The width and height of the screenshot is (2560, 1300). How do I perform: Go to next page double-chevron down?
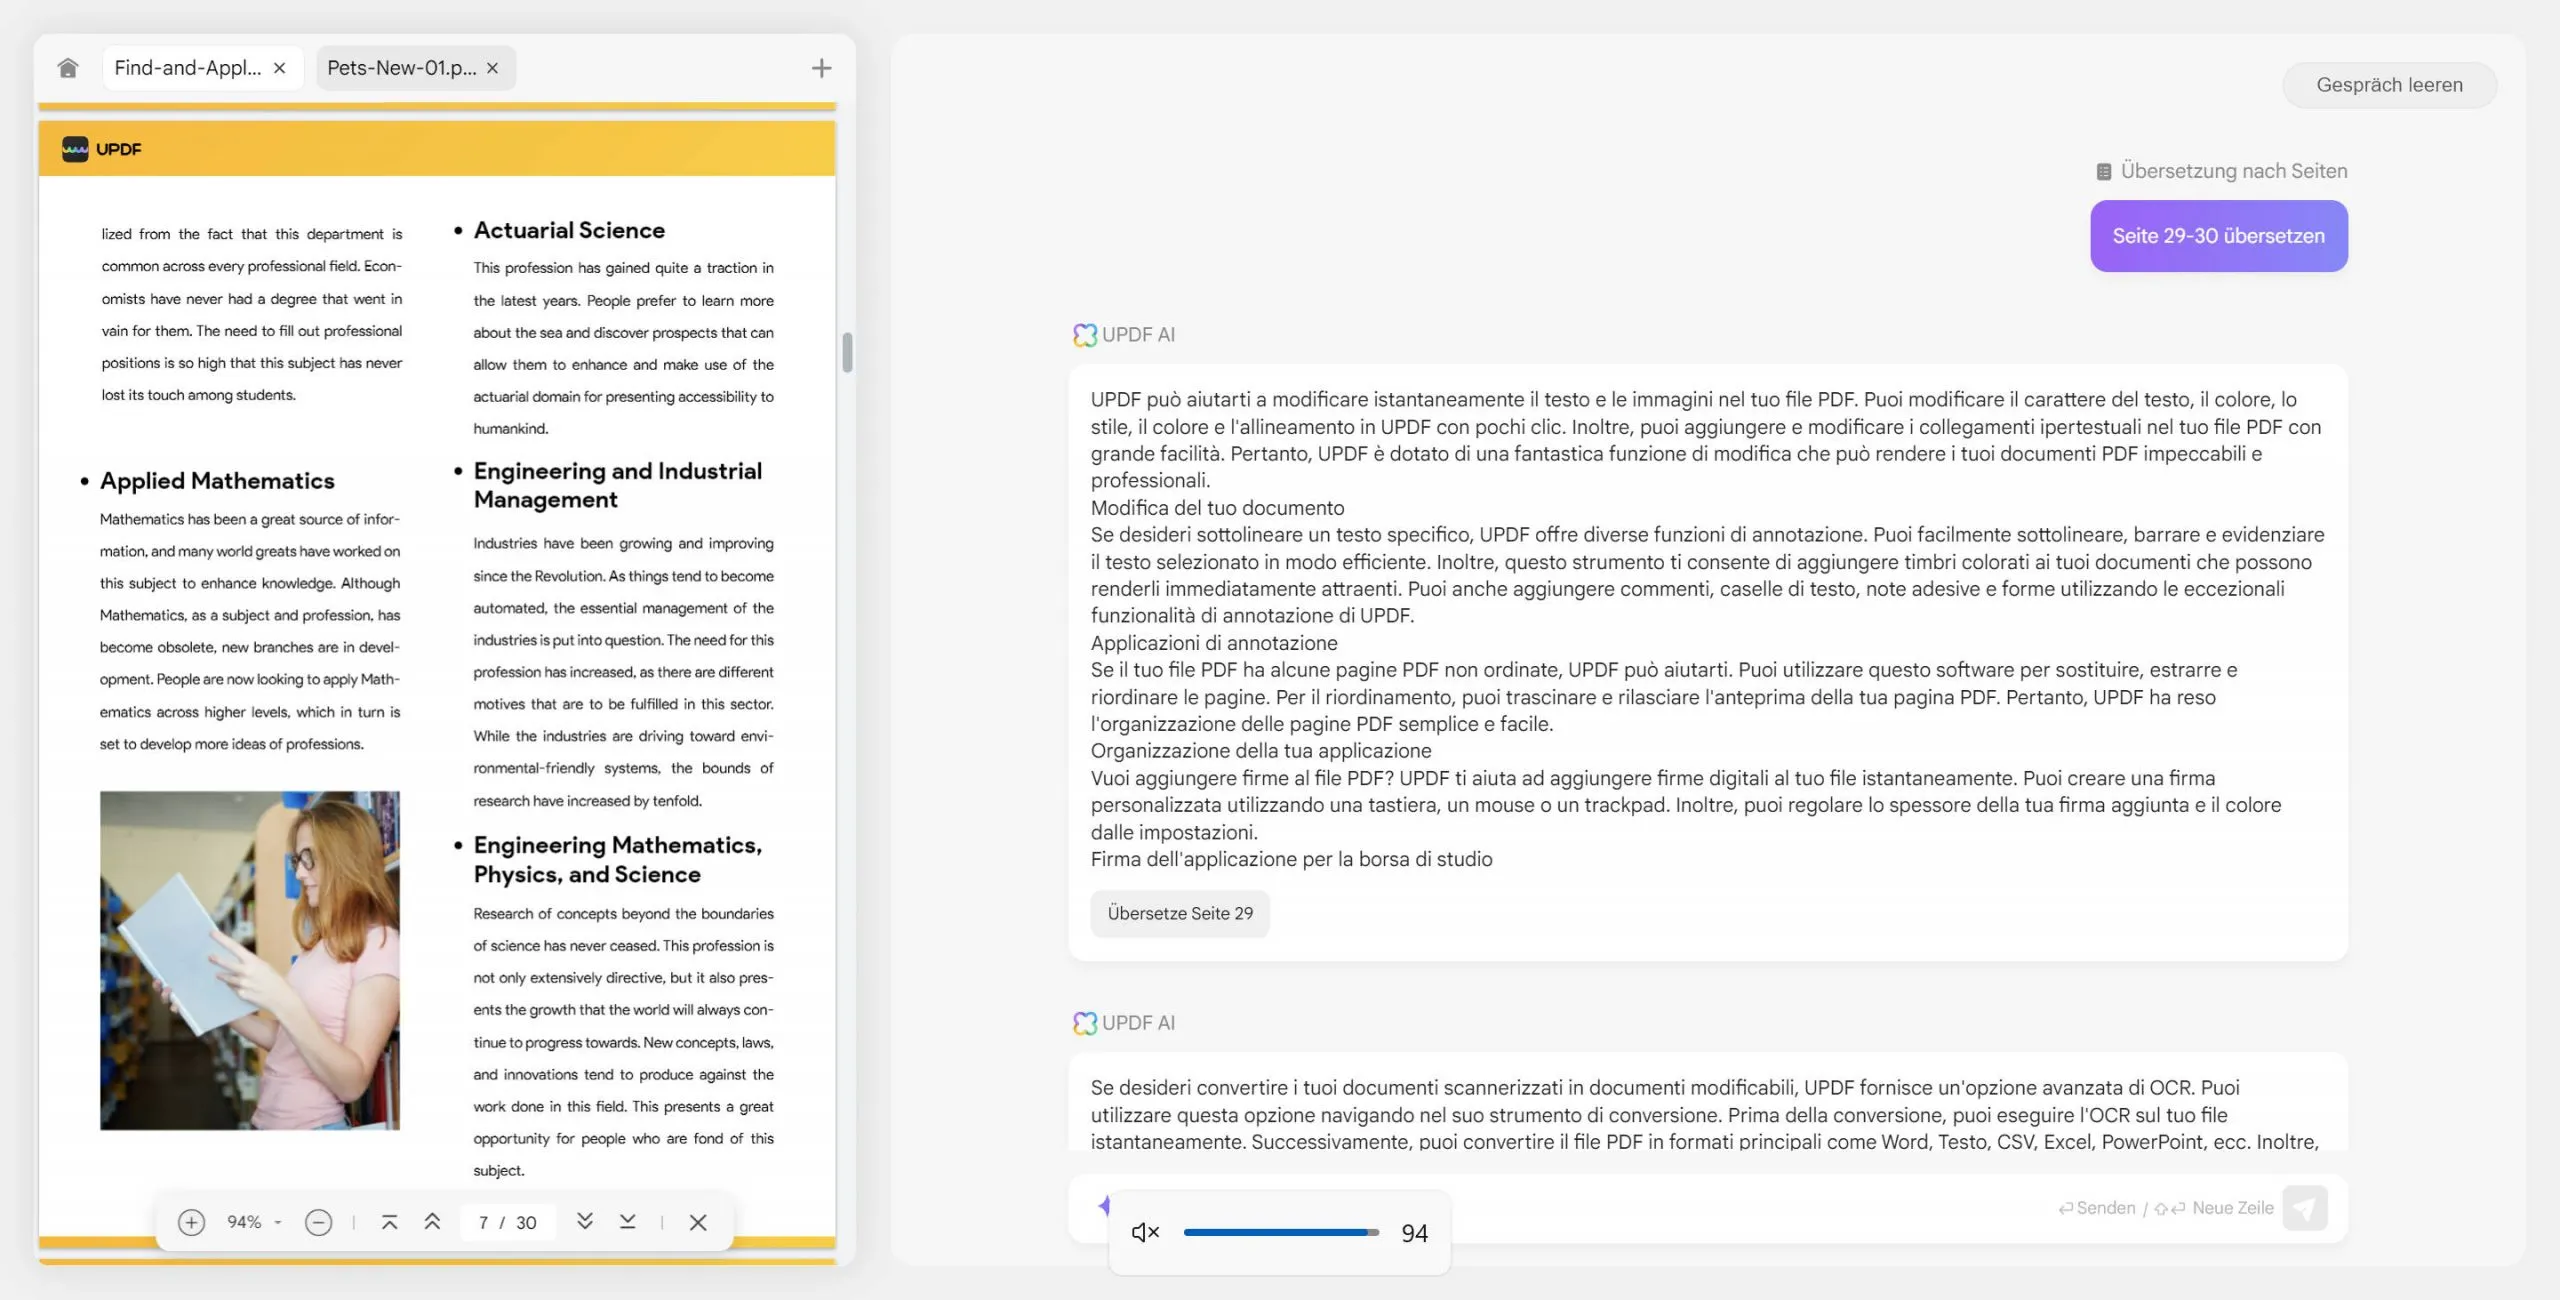pos(585,1221)
